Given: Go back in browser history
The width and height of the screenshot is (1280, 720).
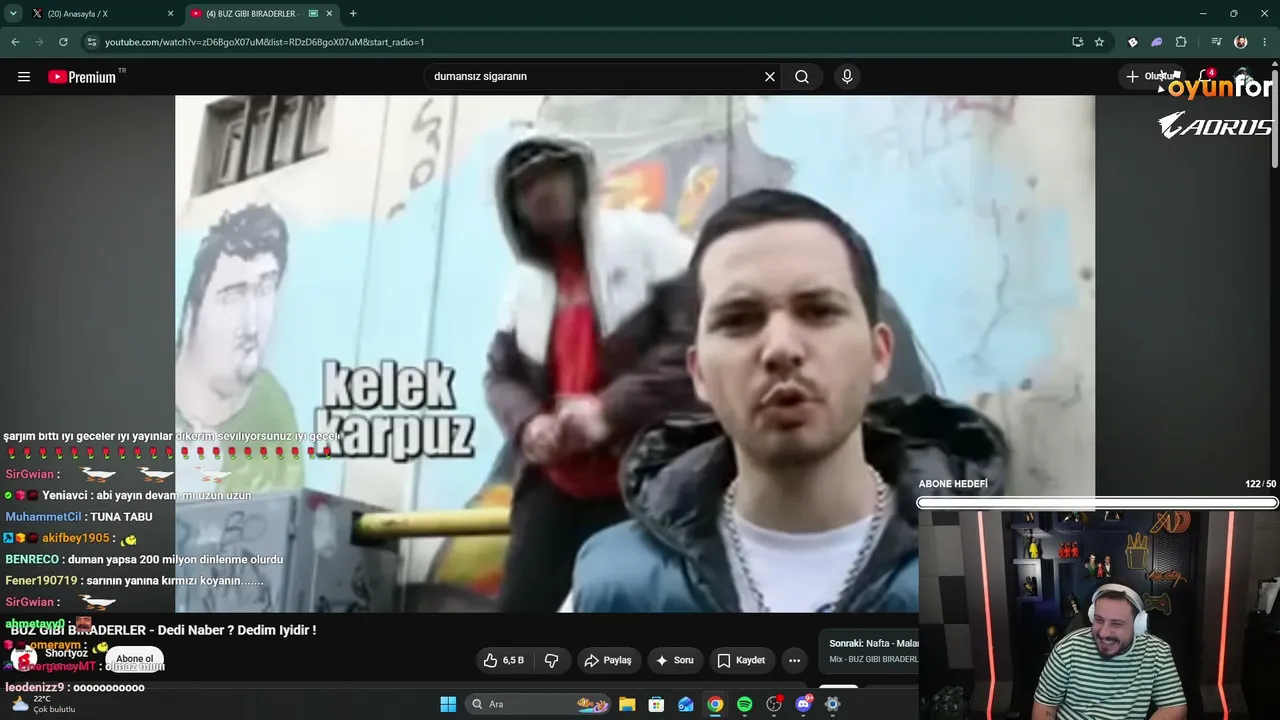Looking at the screenshot, I should [x=15, y=42].
